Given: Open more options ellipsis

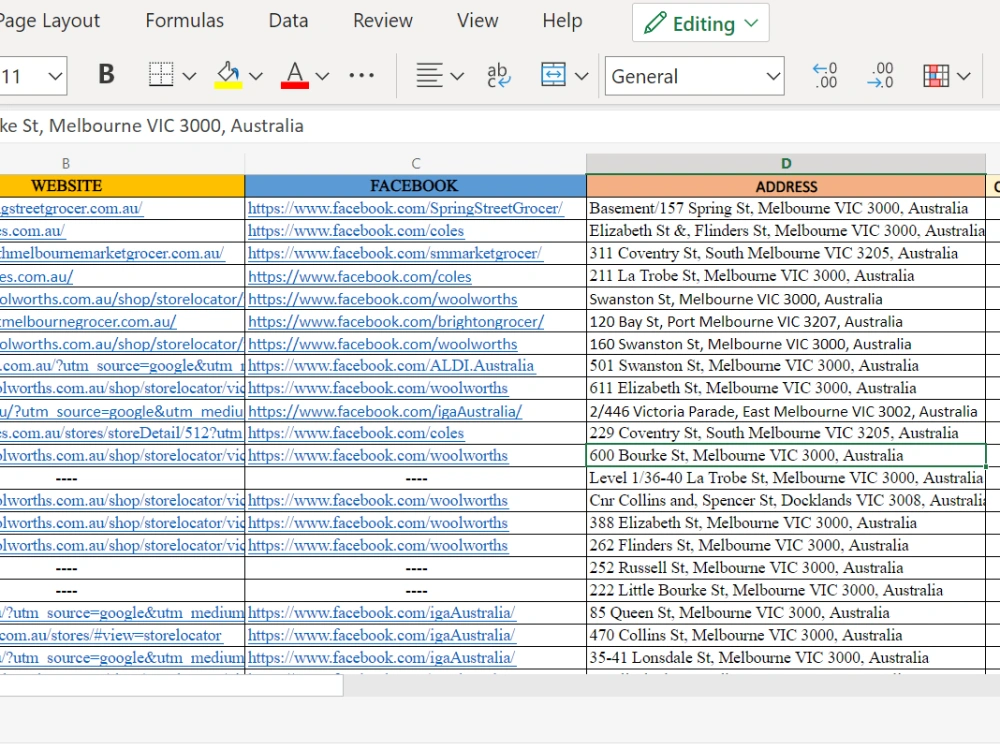Looking at the screenshot, I should coord(362,75).
